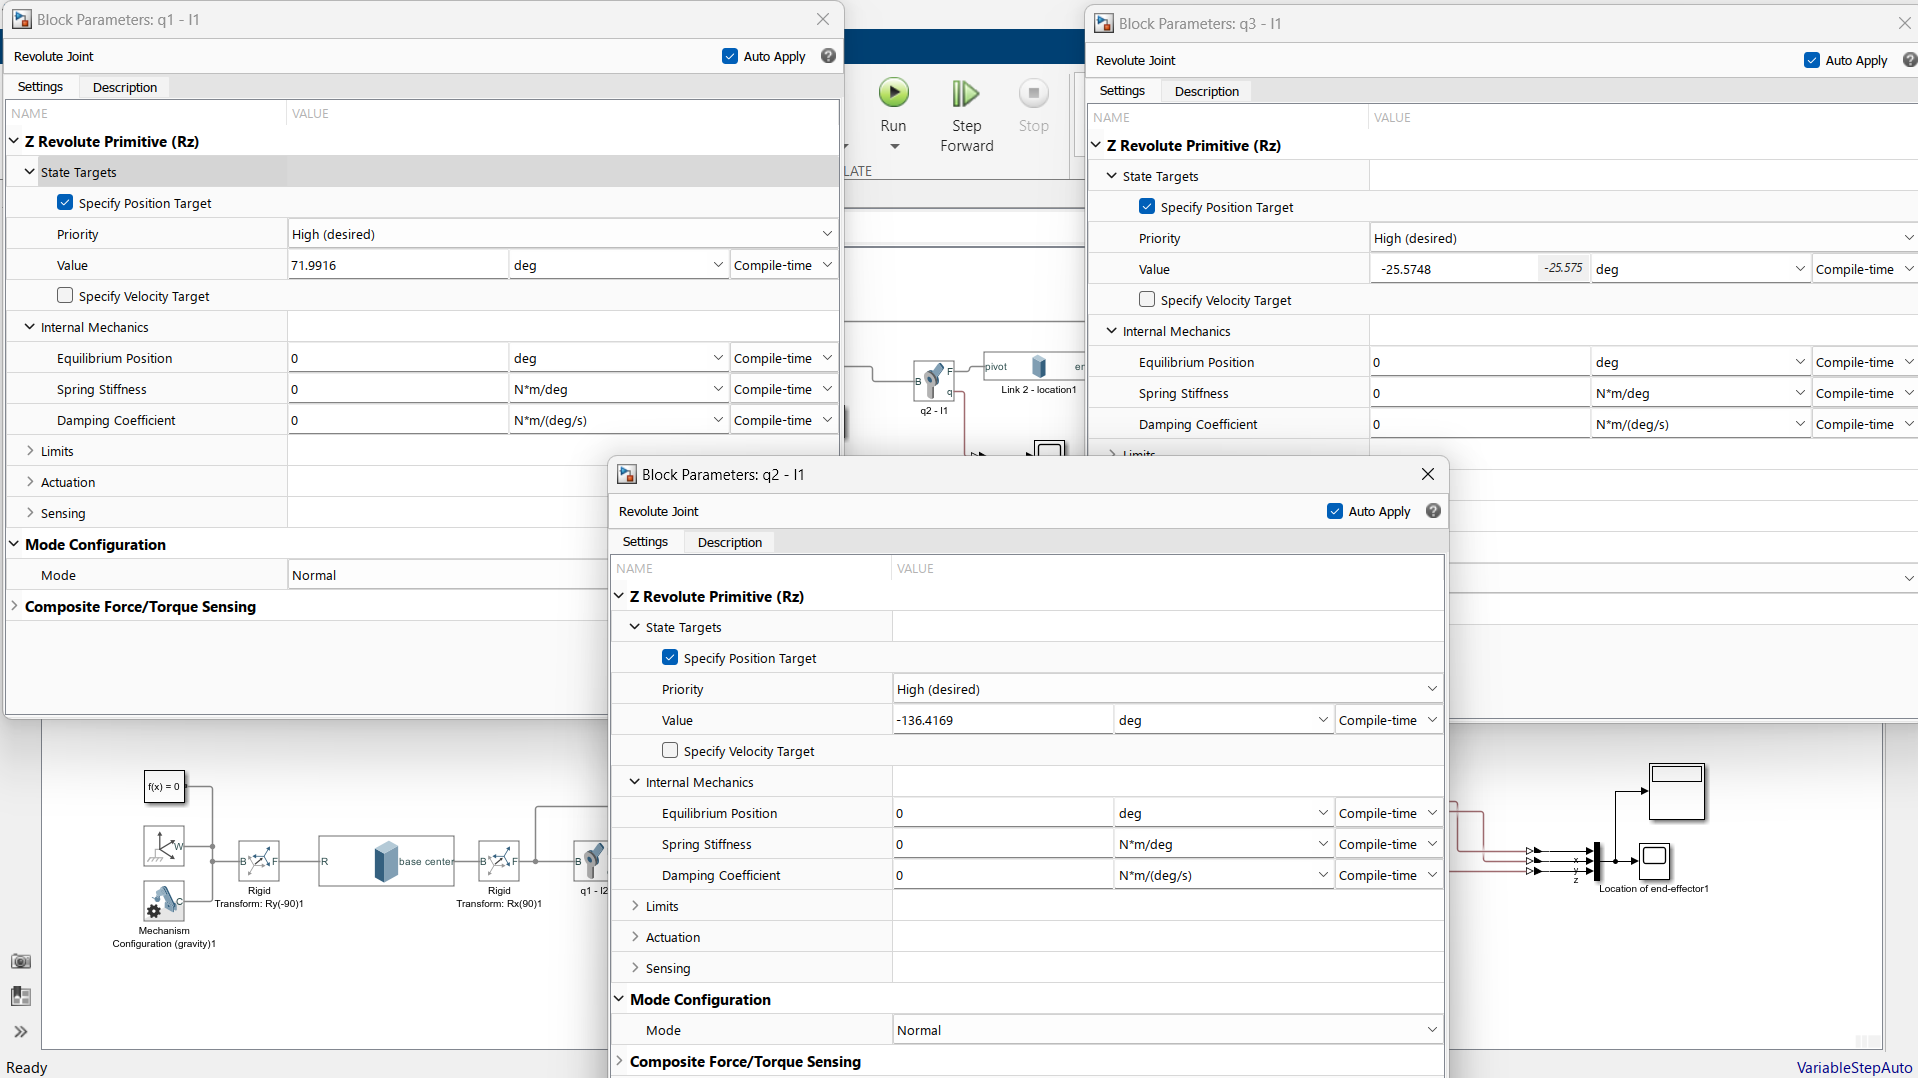1918x1078 pixels.
Task: Expand the Actuation section in q1 dialog
Action: 30,482
